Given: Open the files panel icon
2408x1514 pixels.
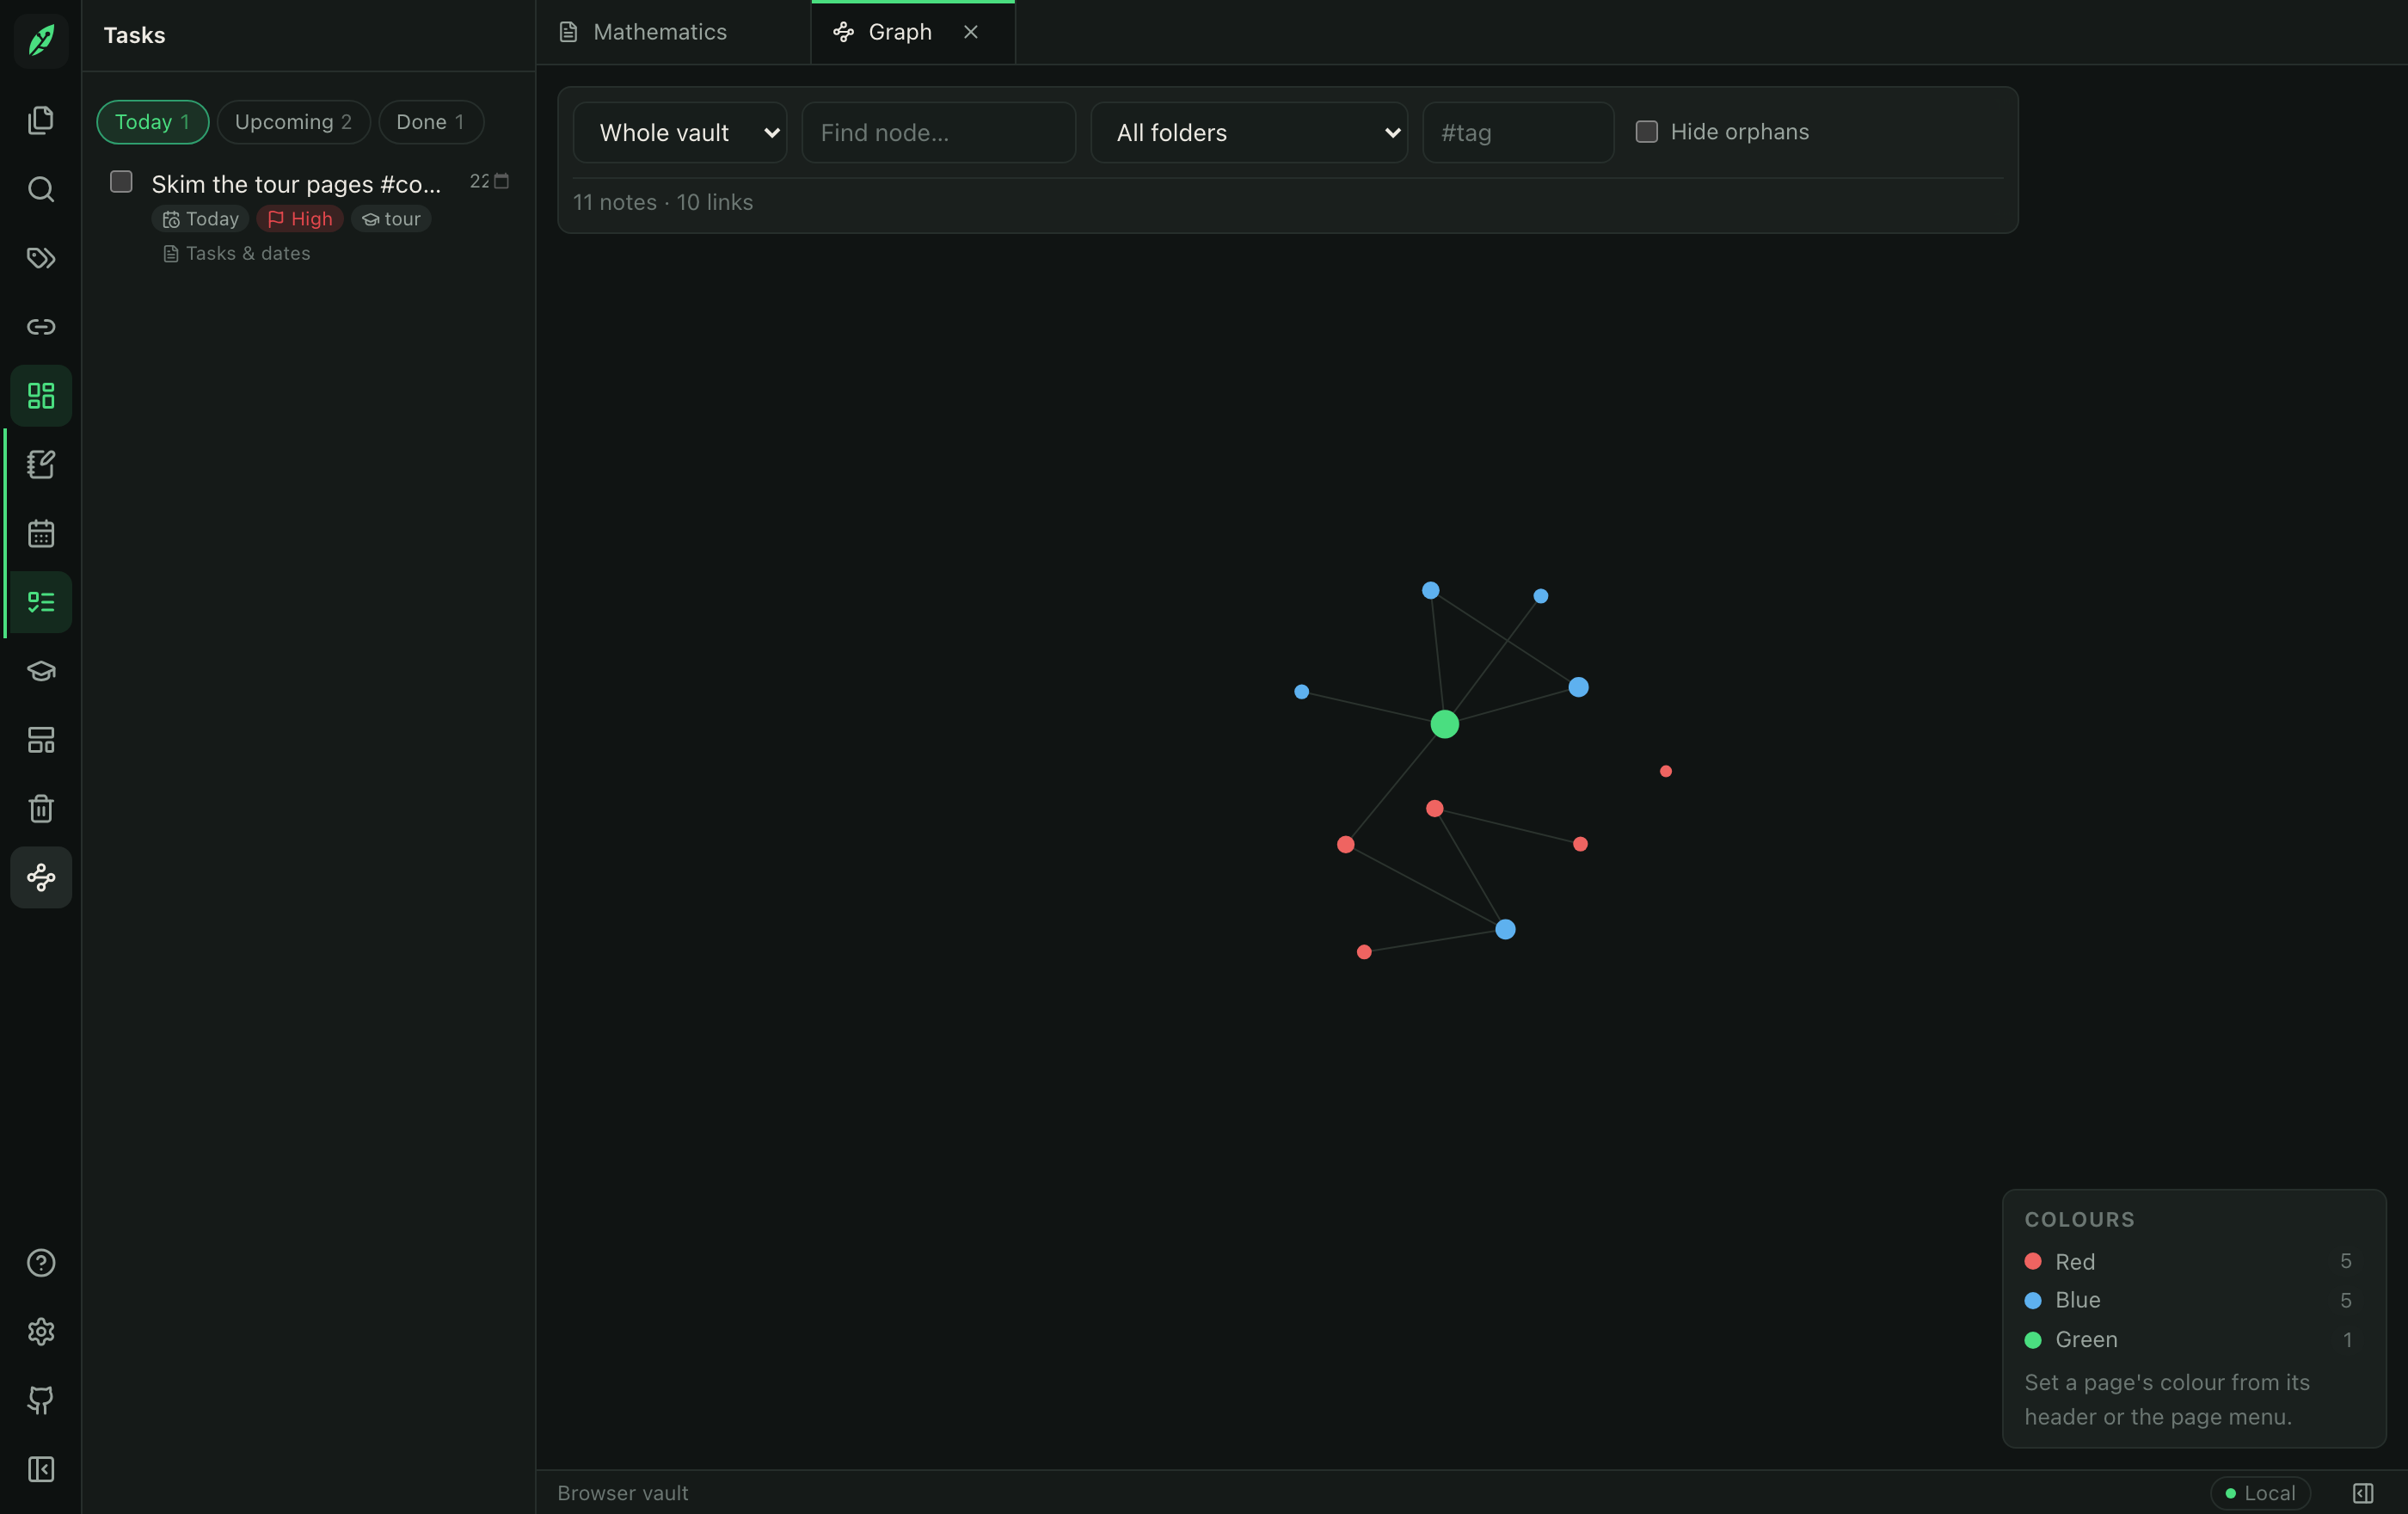Looking at the screenshot, I should [41, 120].
